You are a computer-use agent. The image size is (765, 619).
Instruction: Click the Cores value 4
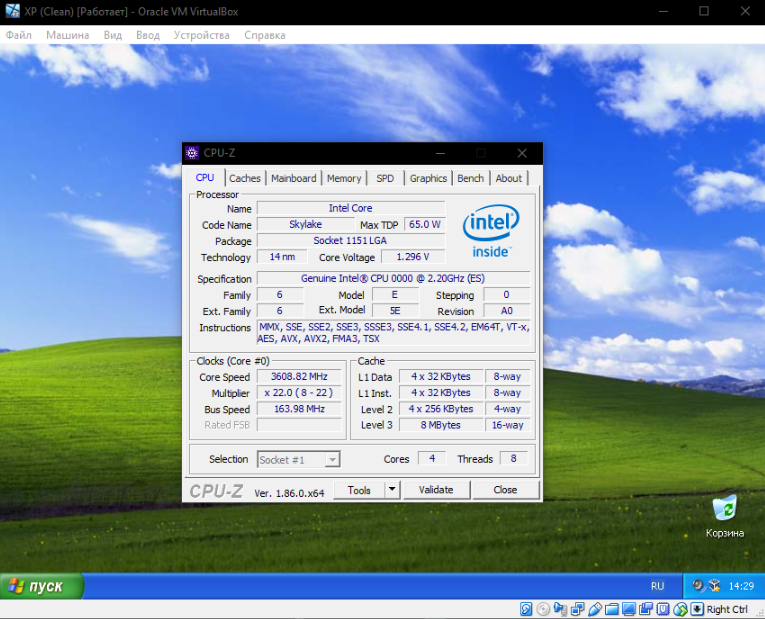[x=432, y=459]
